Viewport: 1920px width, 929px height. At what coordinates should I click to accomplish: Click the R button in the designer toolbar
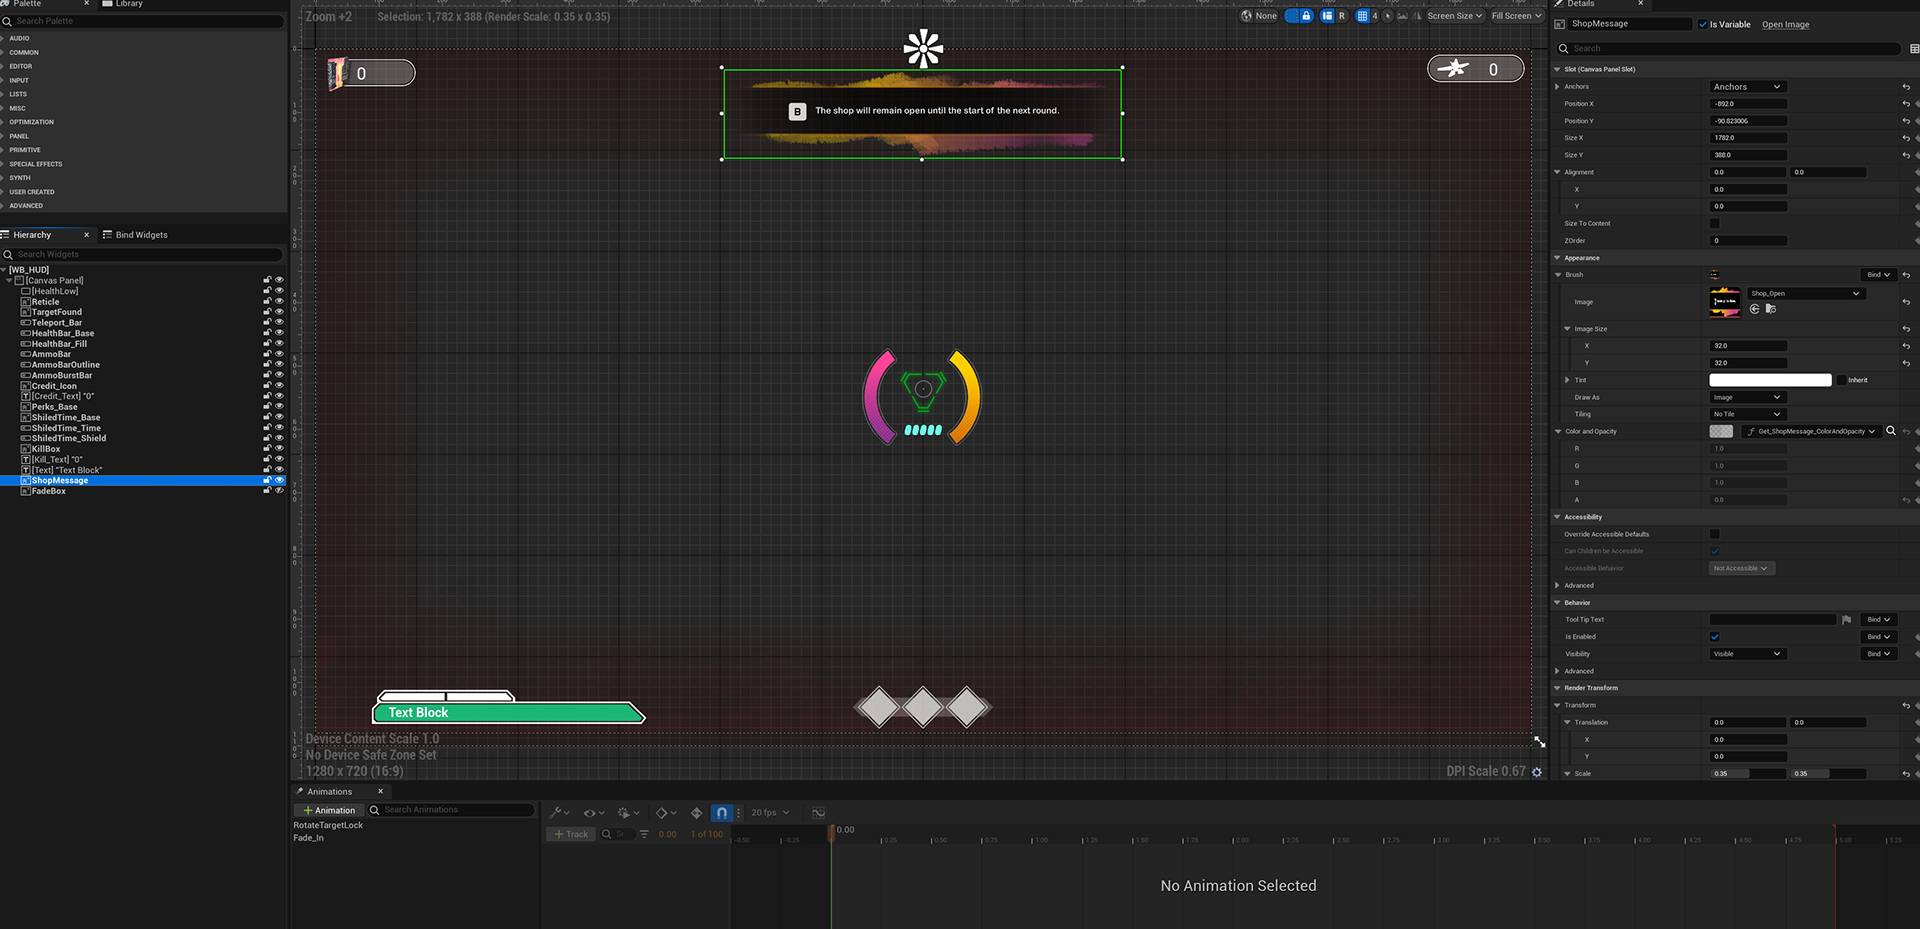pyautogui.click(x=1341, y=16)
